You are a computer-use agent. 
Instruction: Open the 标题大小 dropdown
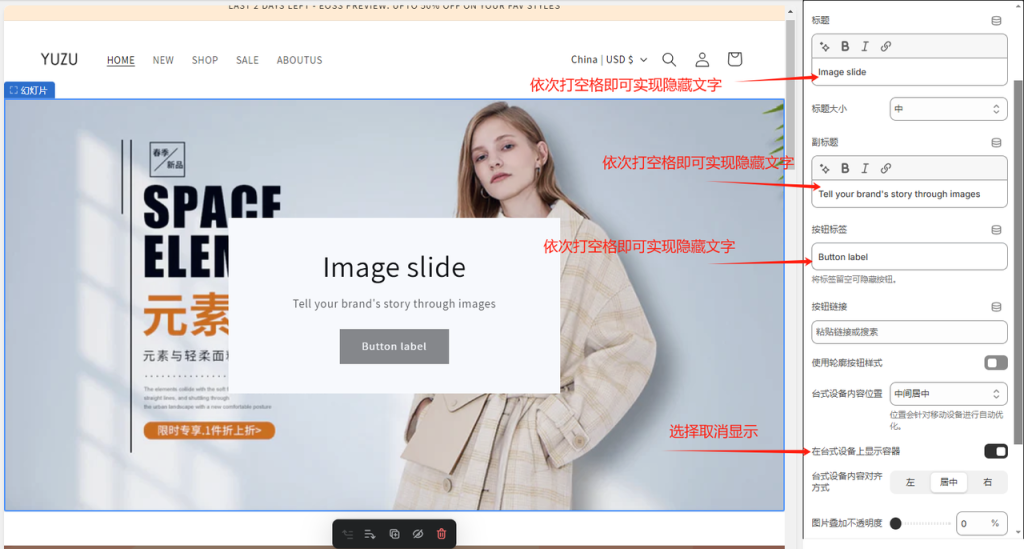[948, 109]
